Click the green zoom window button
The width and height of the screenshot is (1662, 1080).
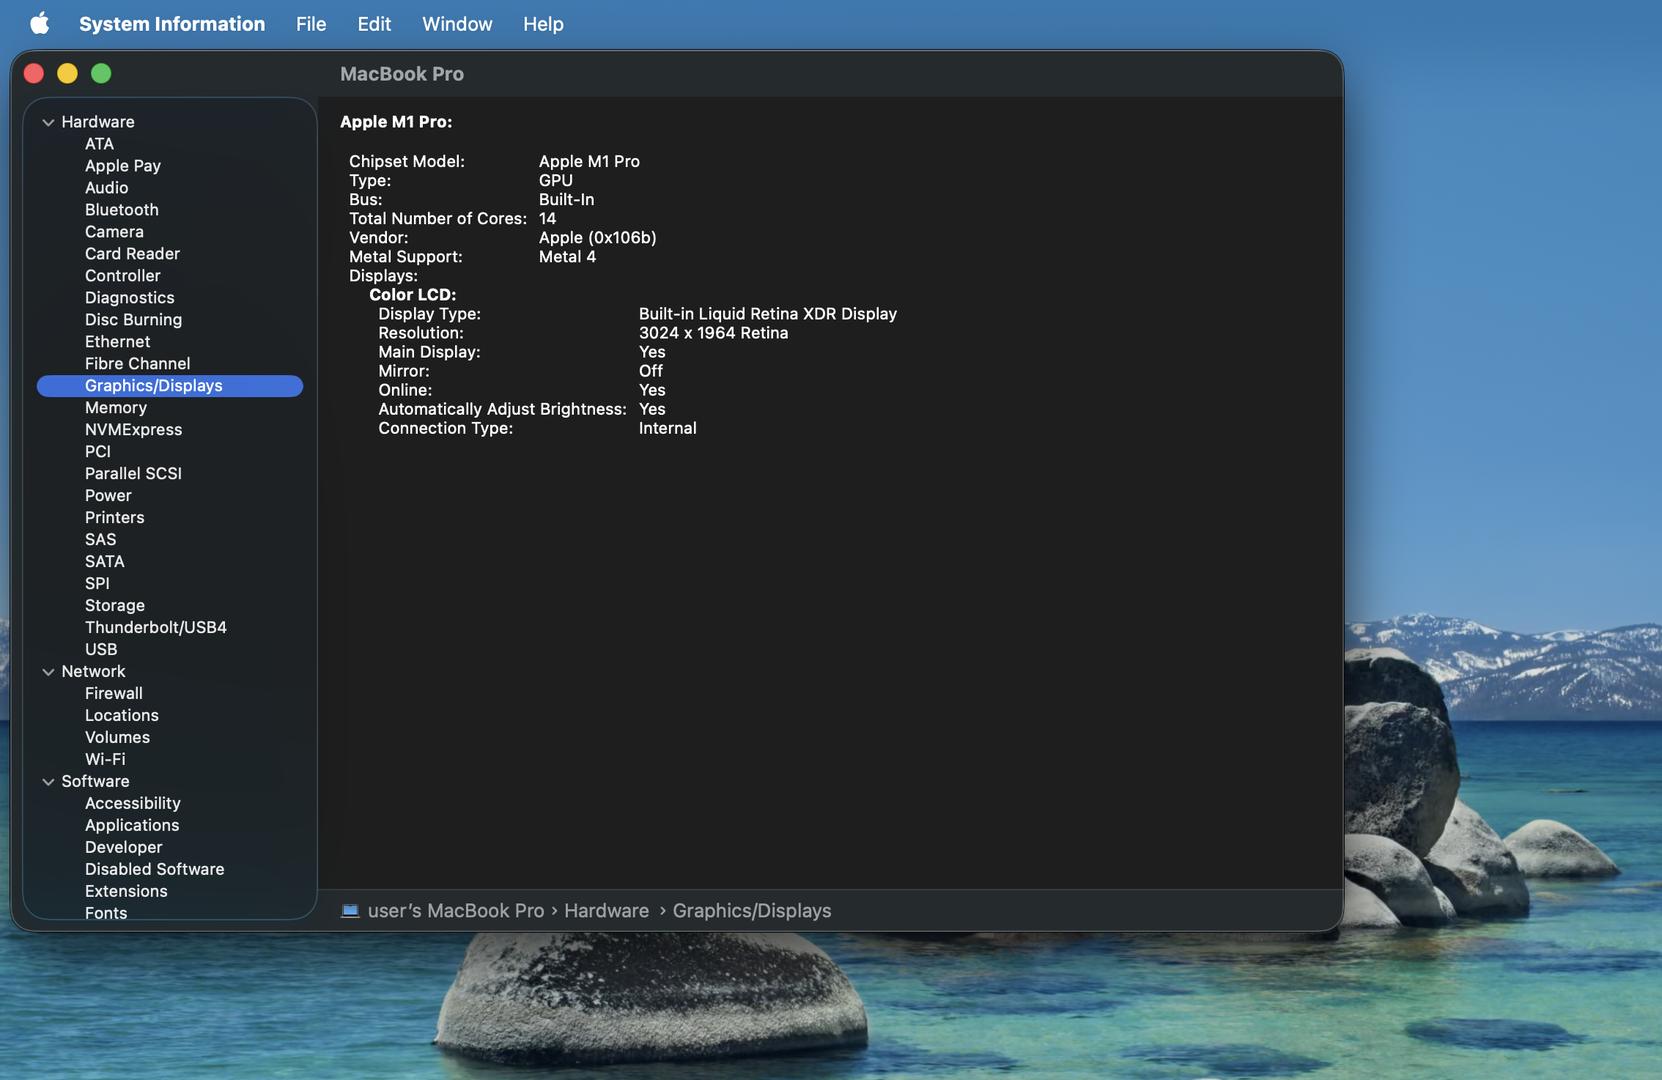coord(101,73)
